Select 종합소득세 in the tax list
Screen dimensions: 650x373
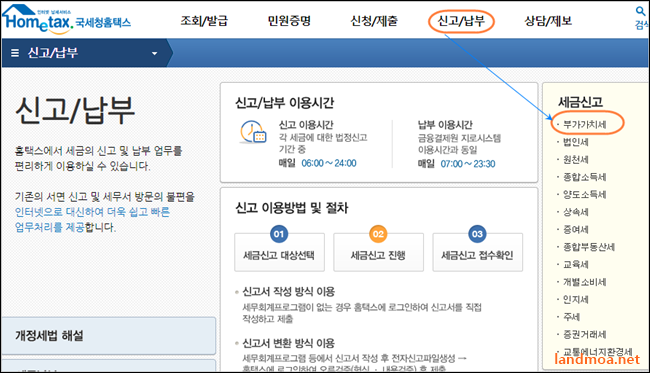(x=585, y=177)
